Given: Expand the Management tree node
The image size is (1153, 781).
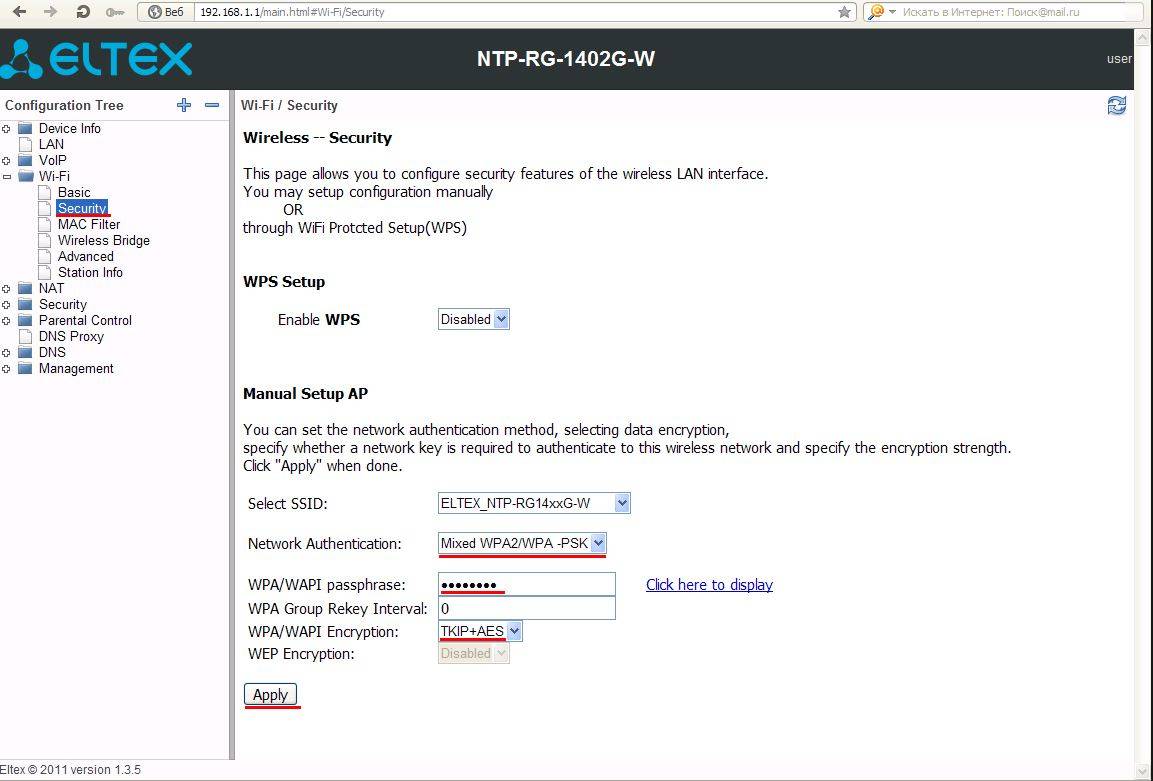Looking at the screenshot, I should [6, 368].
